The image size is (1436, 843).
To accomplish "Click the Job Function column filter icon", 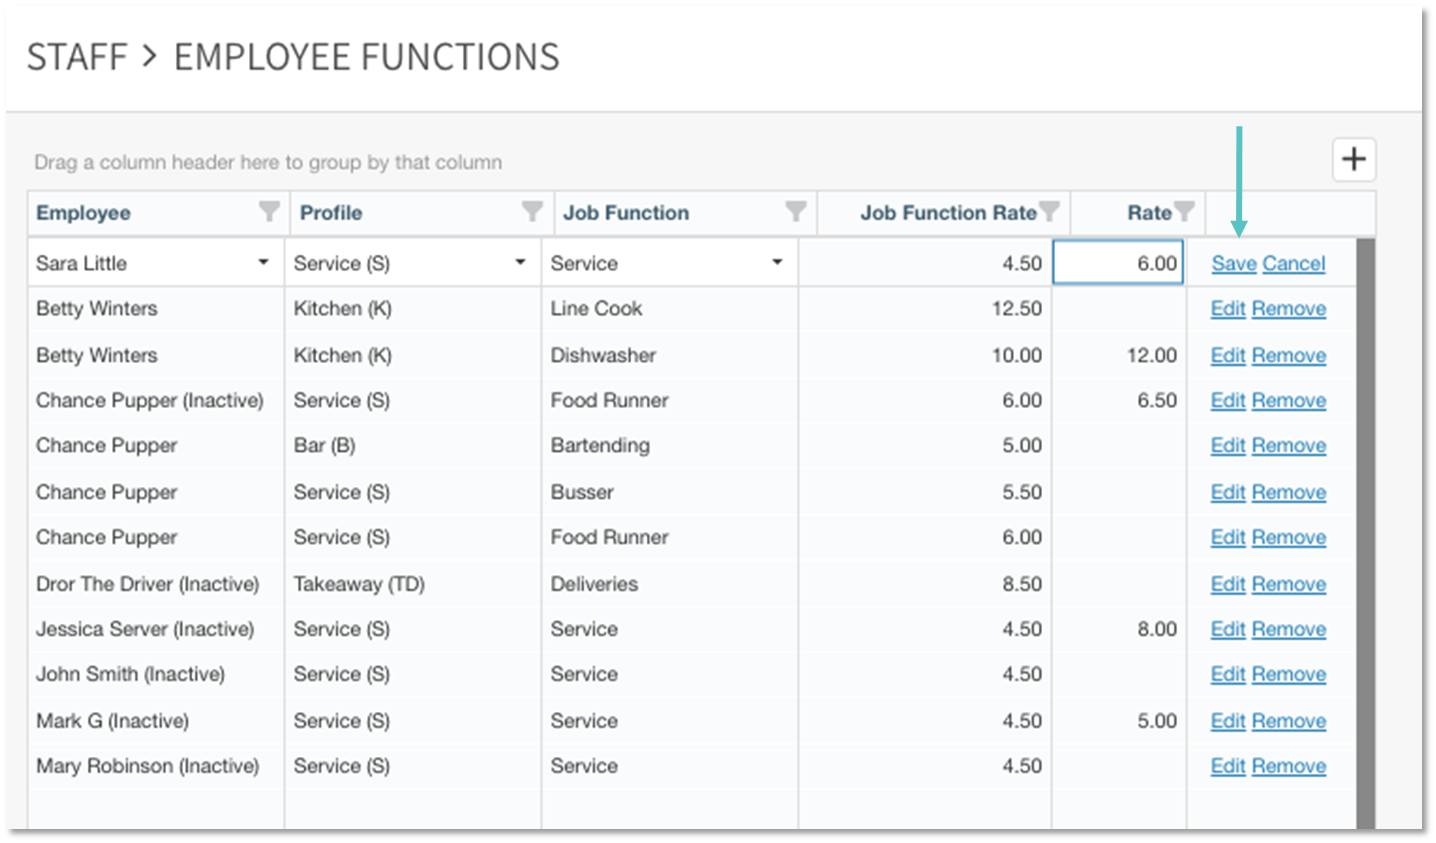I will (x=795, y=212).
